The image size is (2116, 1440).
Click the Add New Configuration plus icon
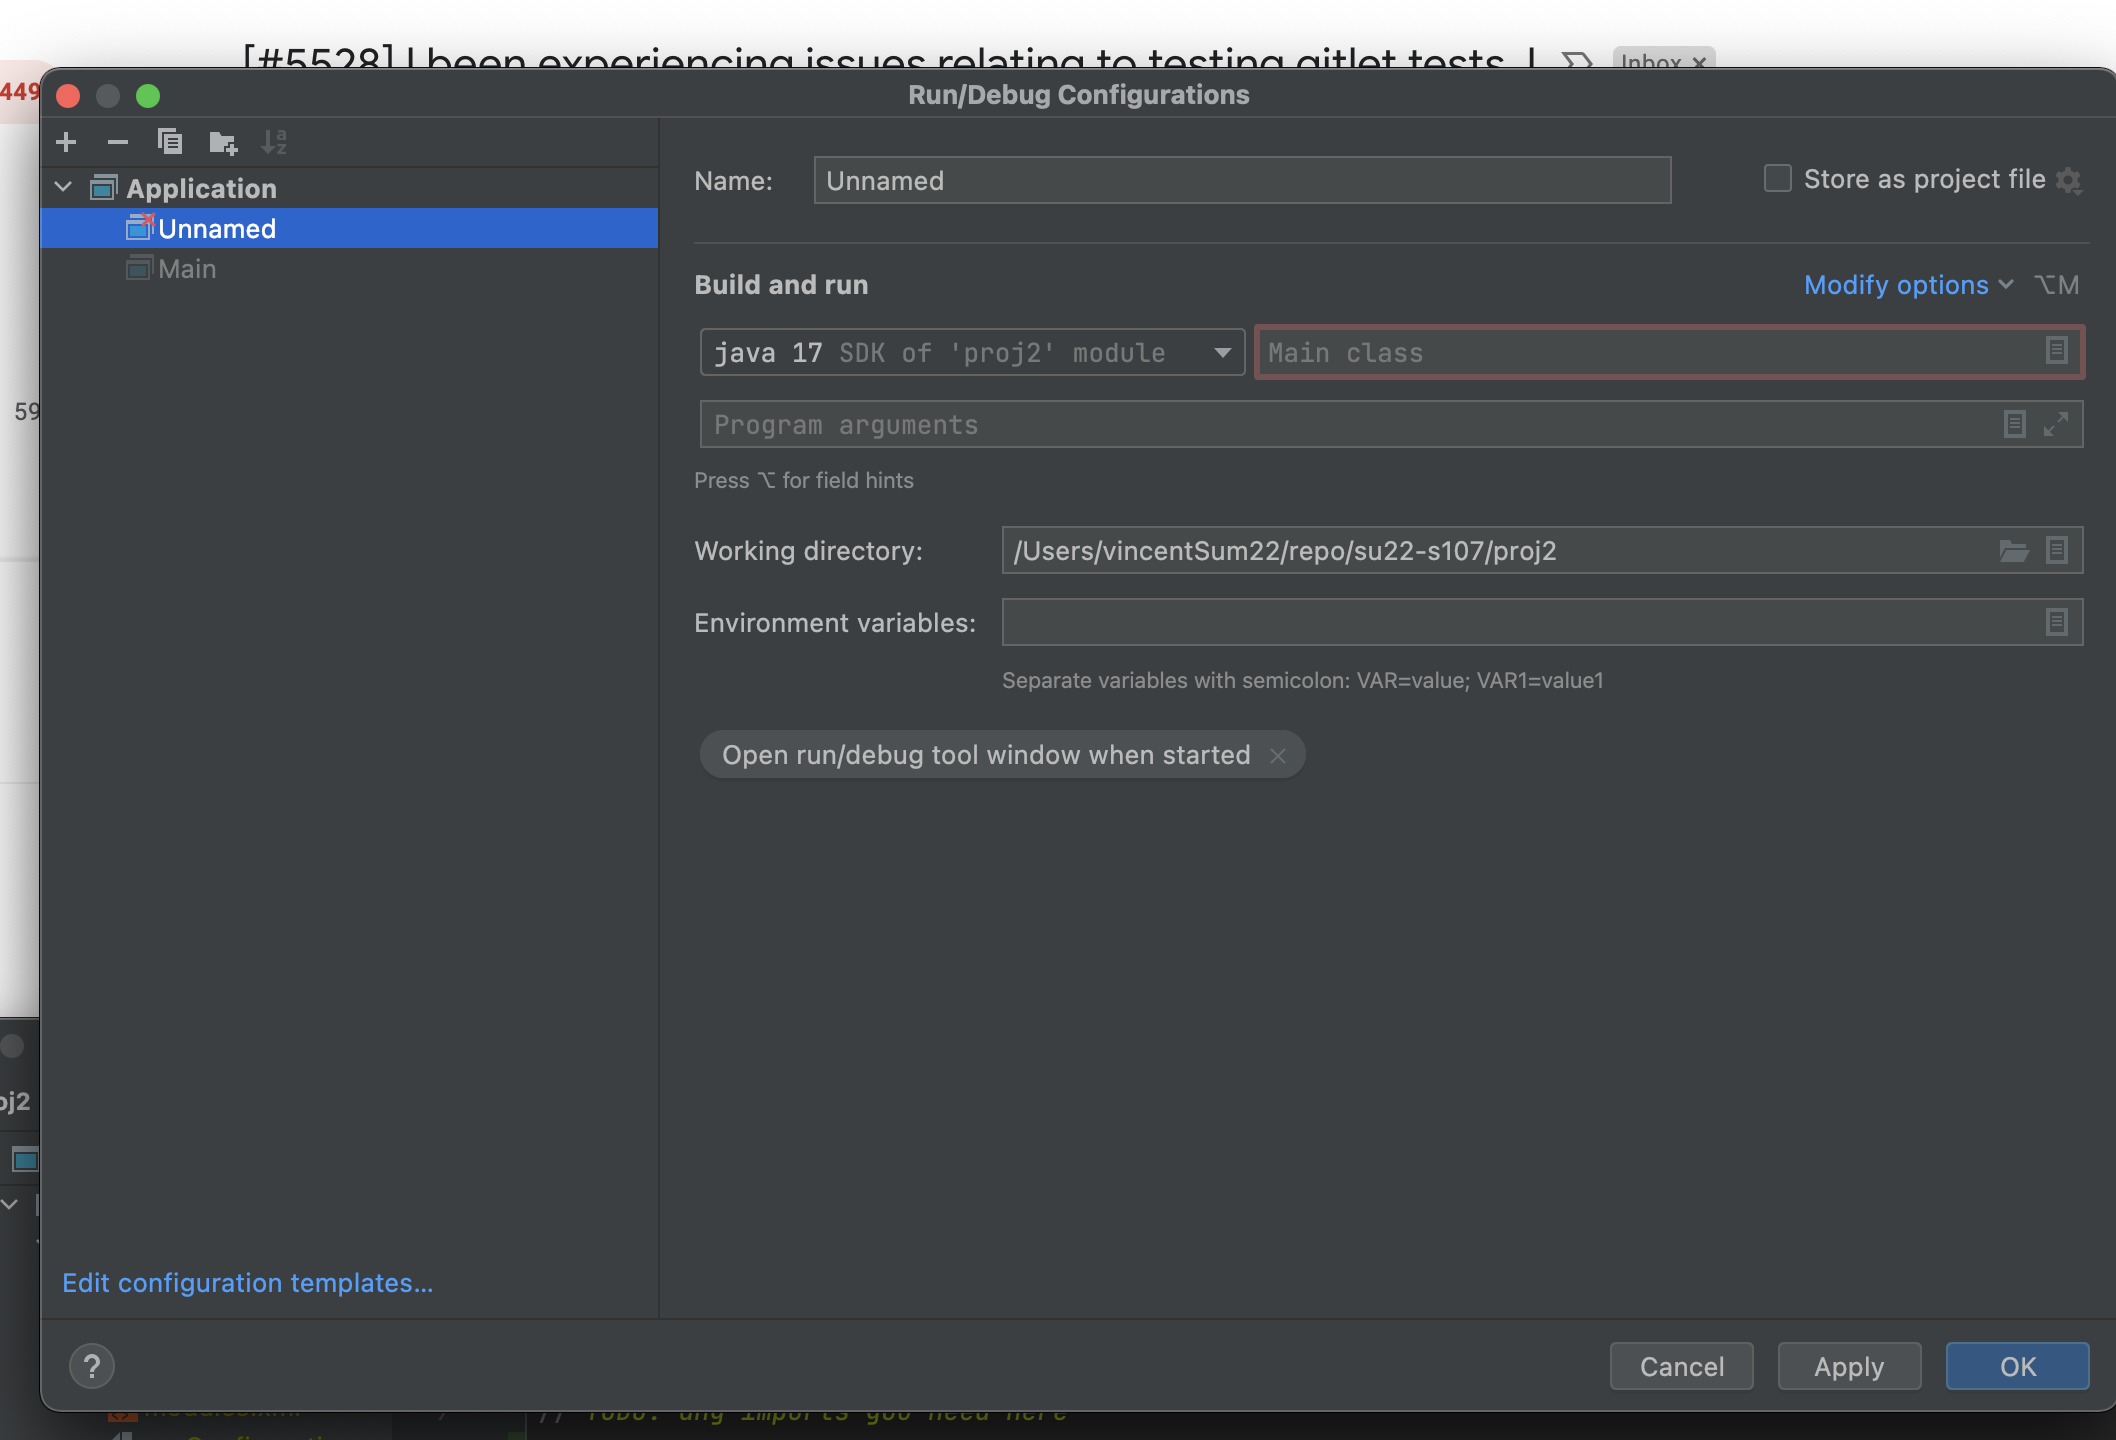(x=66, y=142)
